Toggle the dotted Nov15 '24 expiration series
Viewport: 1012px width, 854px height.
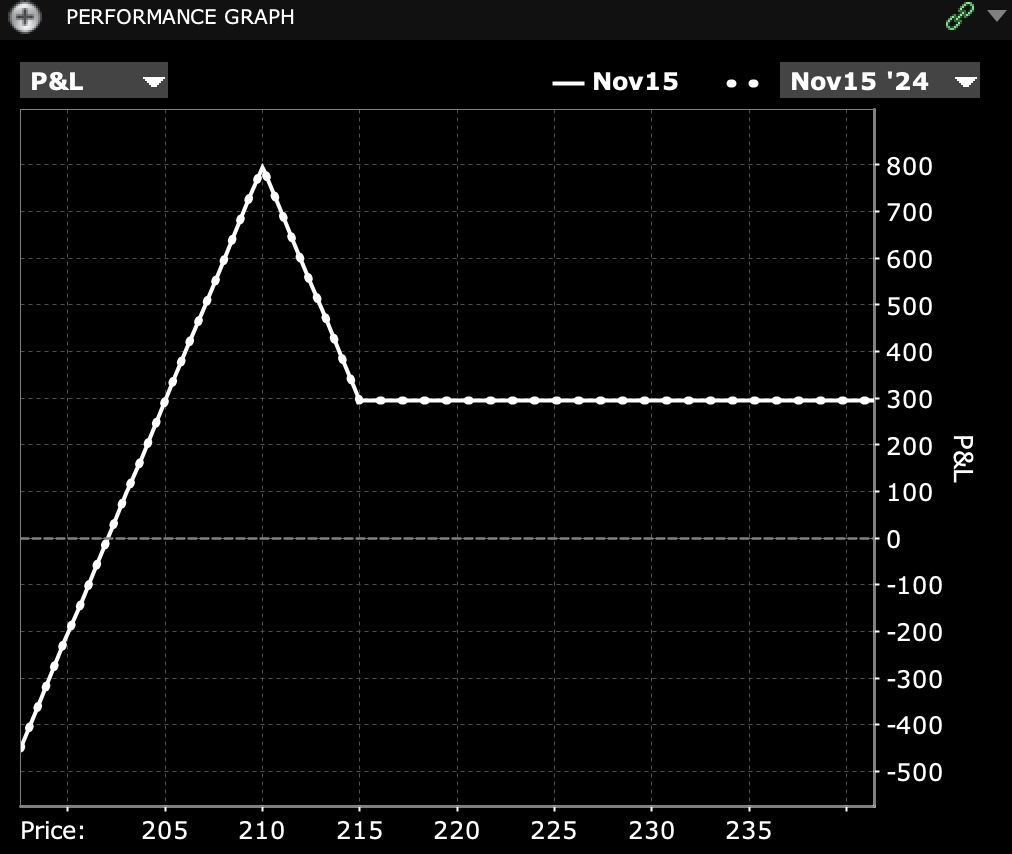pos(741,82)
